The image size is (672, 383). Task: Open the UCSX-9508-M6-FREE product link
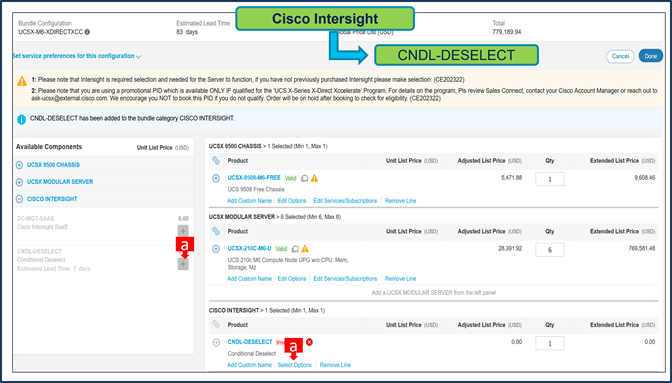(x=254, y=178)
